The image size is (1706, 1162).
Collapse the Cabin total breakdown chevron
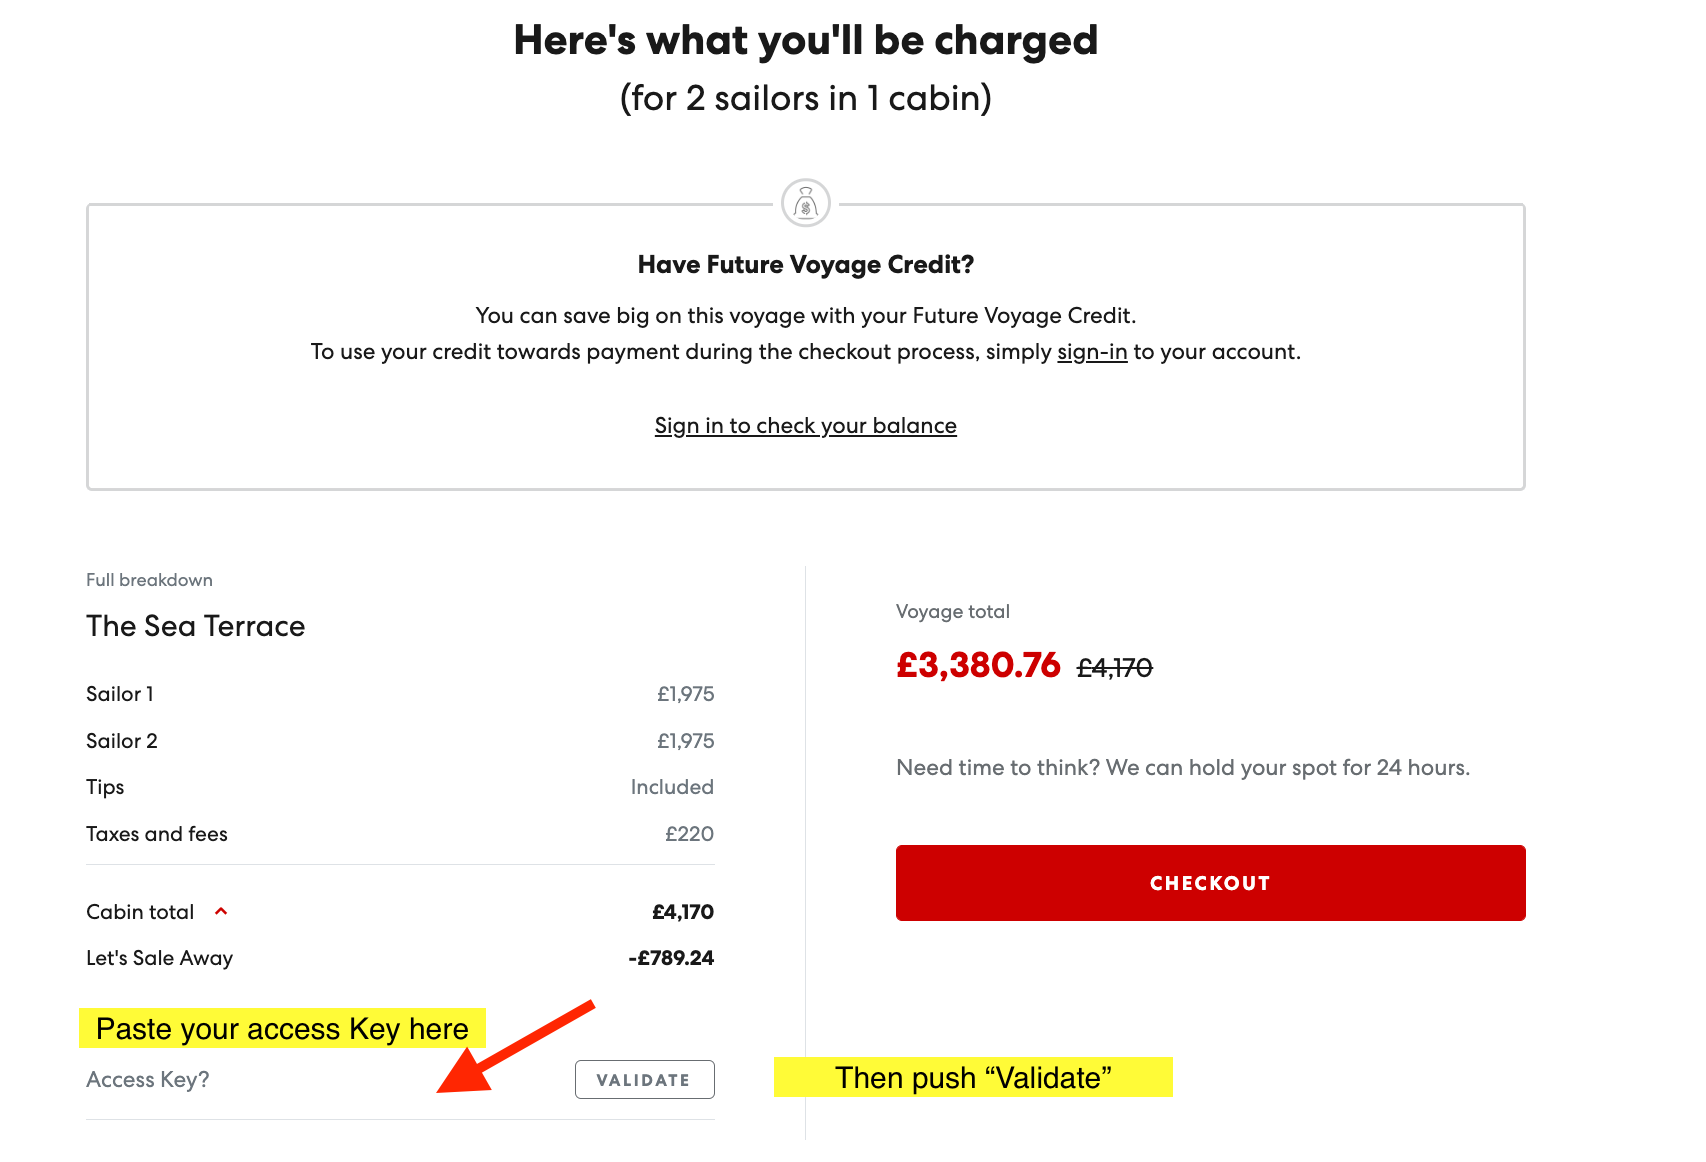point(221,911)
